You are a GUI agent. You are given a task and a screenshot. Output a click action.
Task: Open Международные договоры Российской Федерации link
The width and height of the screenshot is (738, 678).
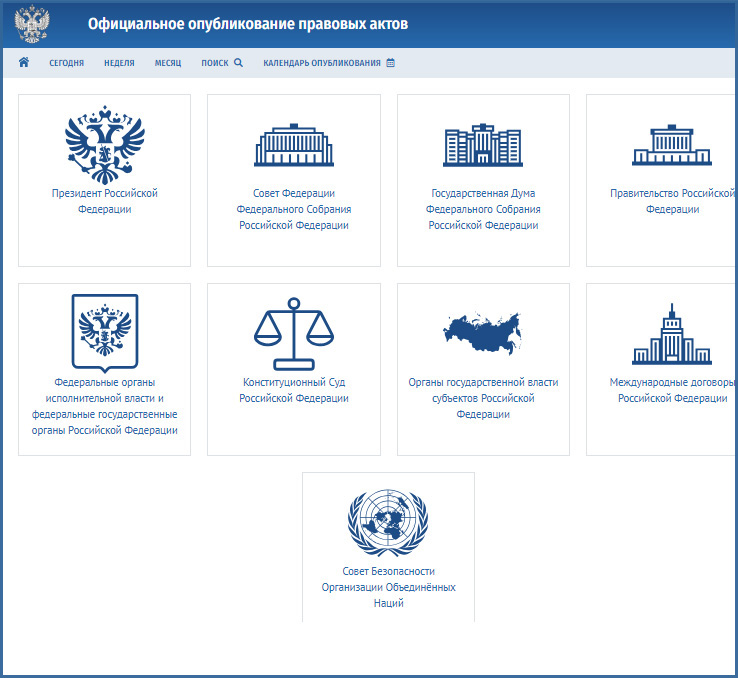[672, 390]
